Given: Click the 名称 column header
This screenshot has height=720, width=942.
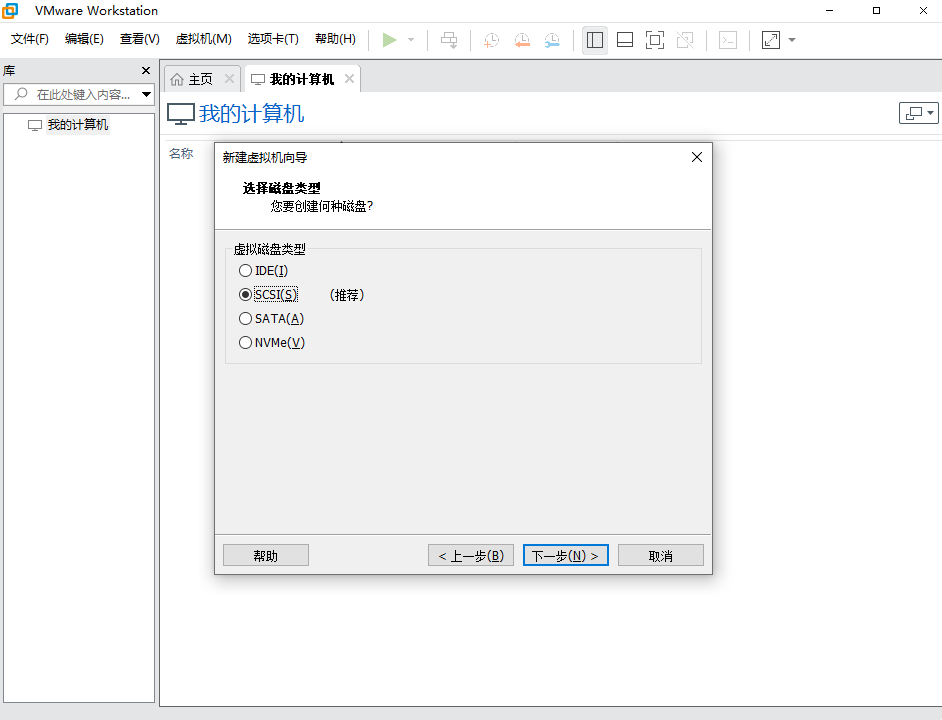Looking at the screenshot, I should point(181,154).
